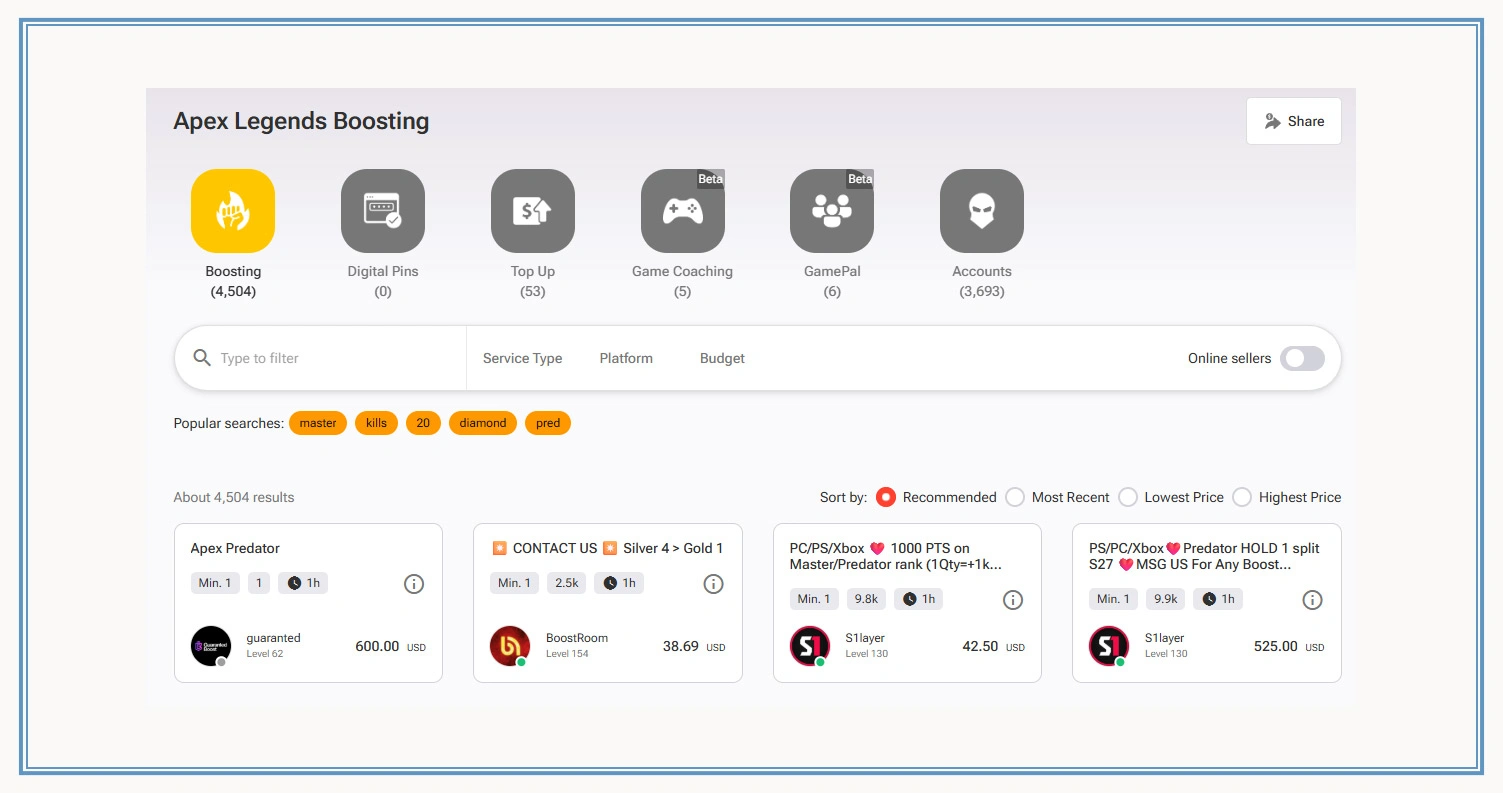
Task: Expand the Platform filter dropdown
Action: pos(626,358)
